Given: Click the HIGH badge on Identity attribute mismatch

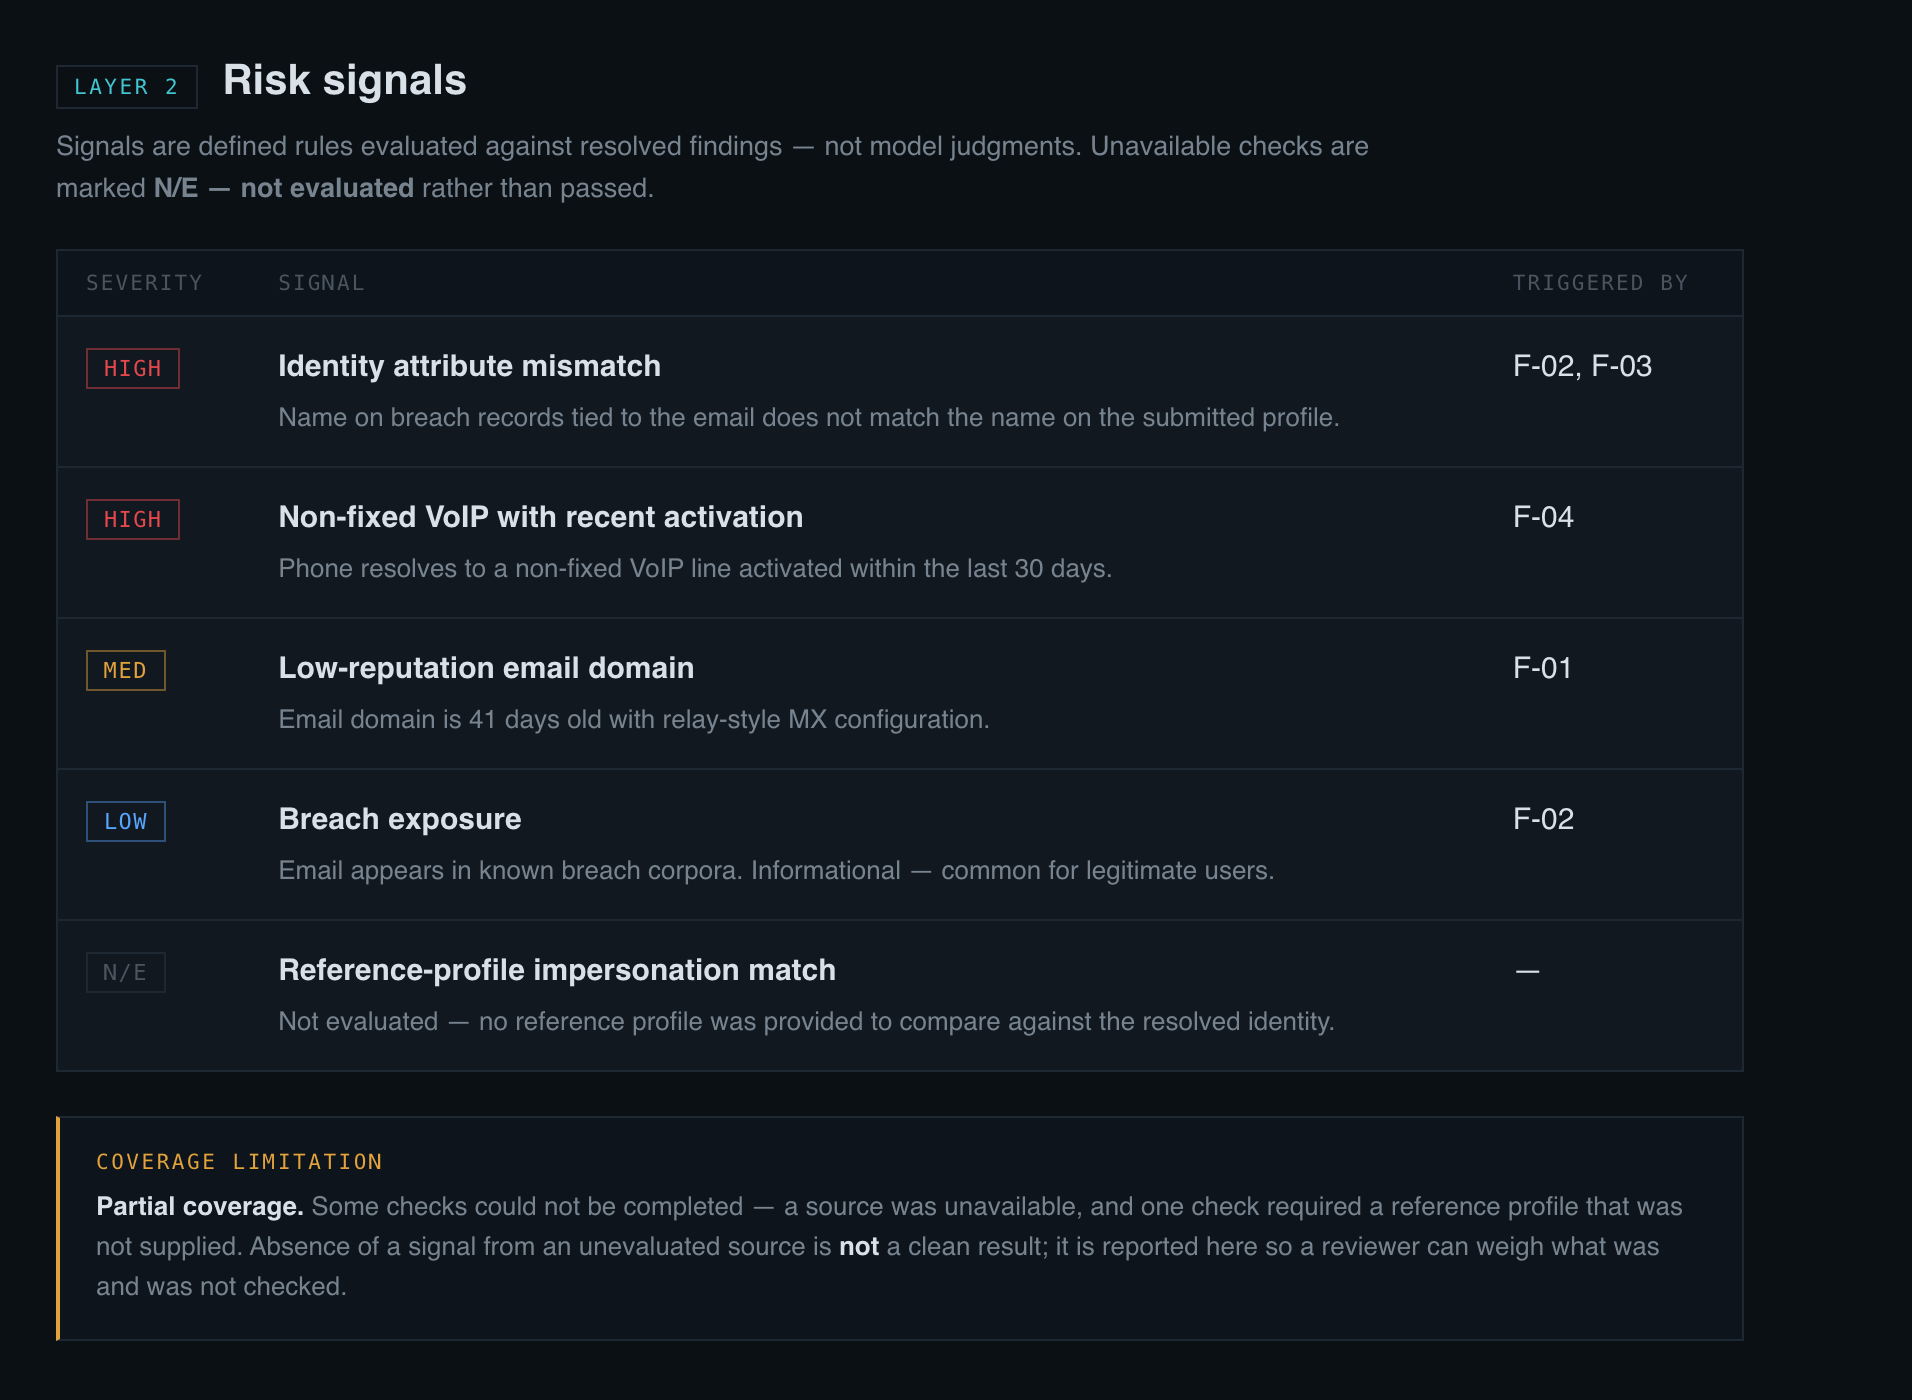Looking at the screenshot, I should pyautogui.click(x=133, y=368).
